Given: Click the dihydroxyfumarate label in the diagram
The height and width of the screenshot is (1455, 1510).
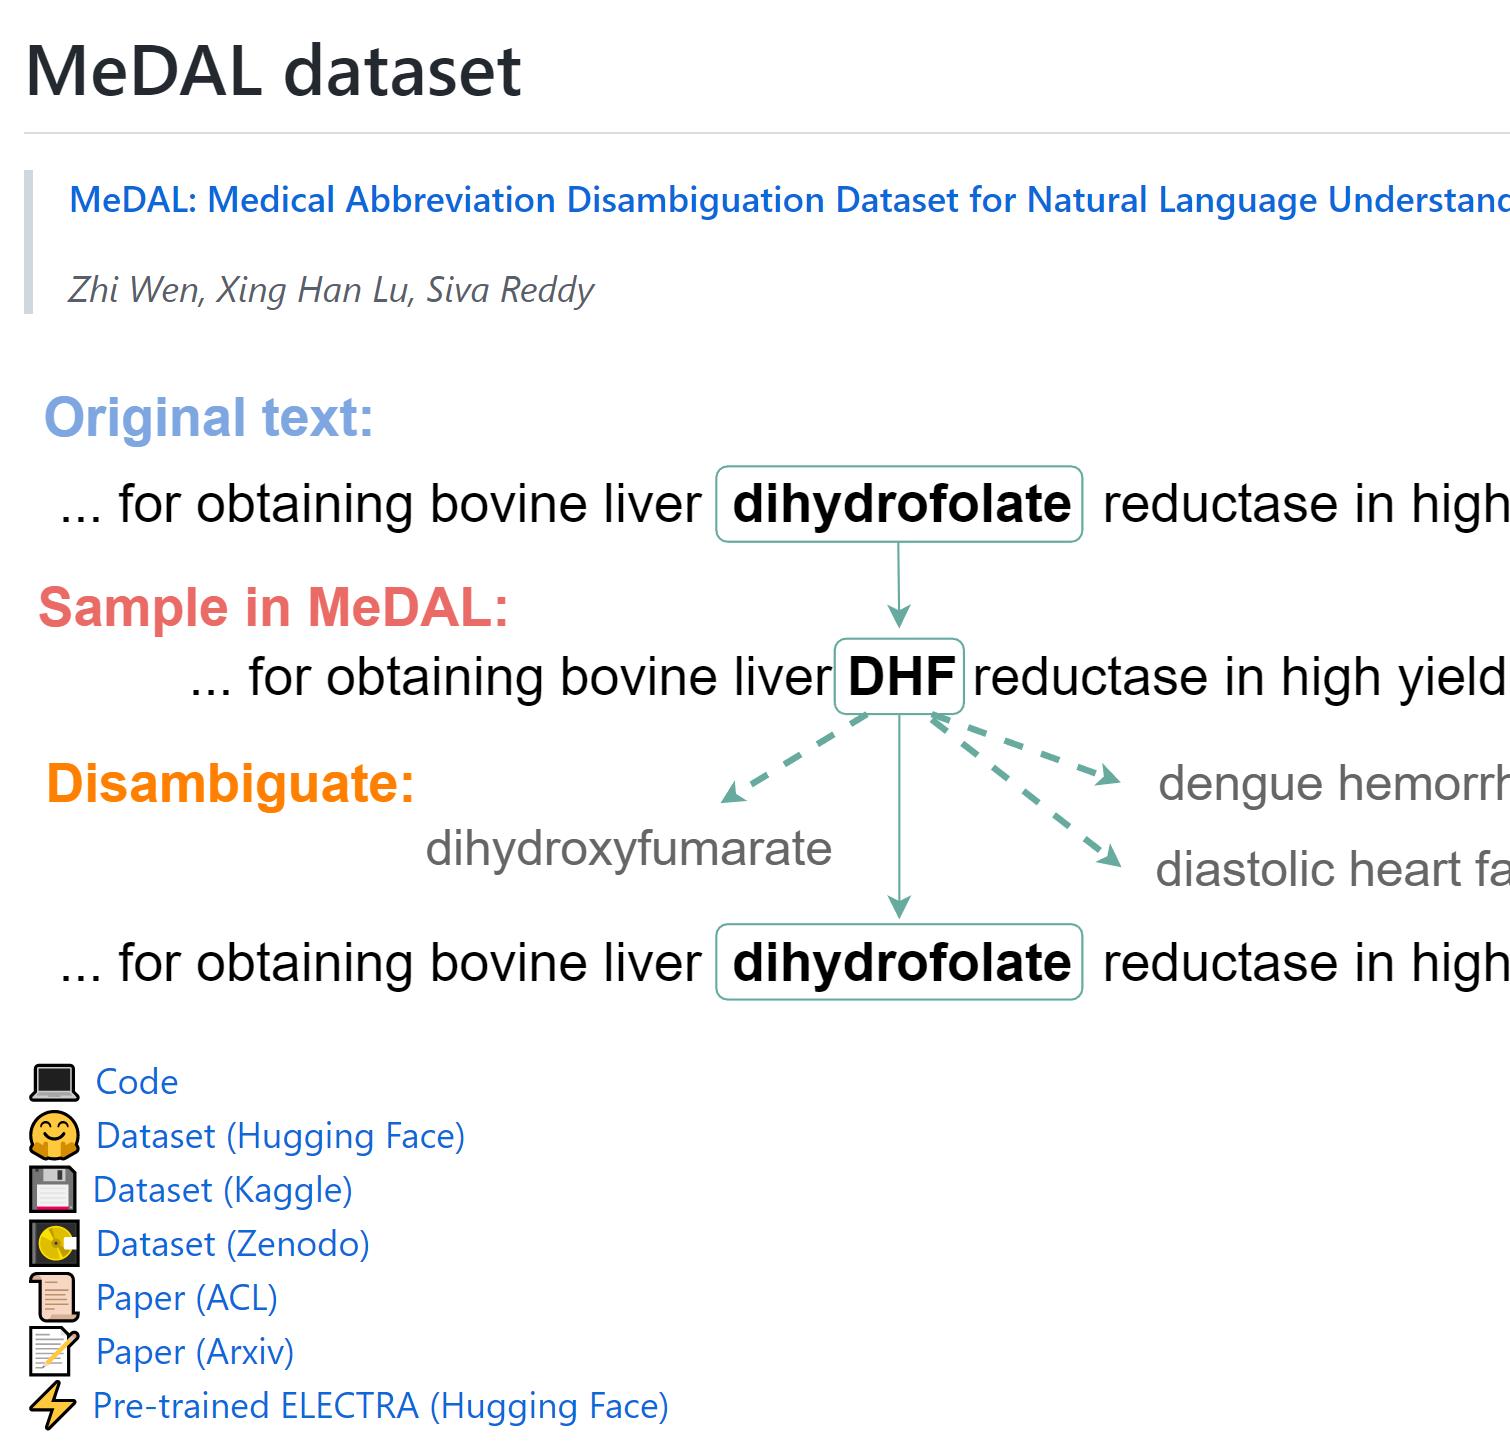Looking at the screenshot, I should 628,849.
